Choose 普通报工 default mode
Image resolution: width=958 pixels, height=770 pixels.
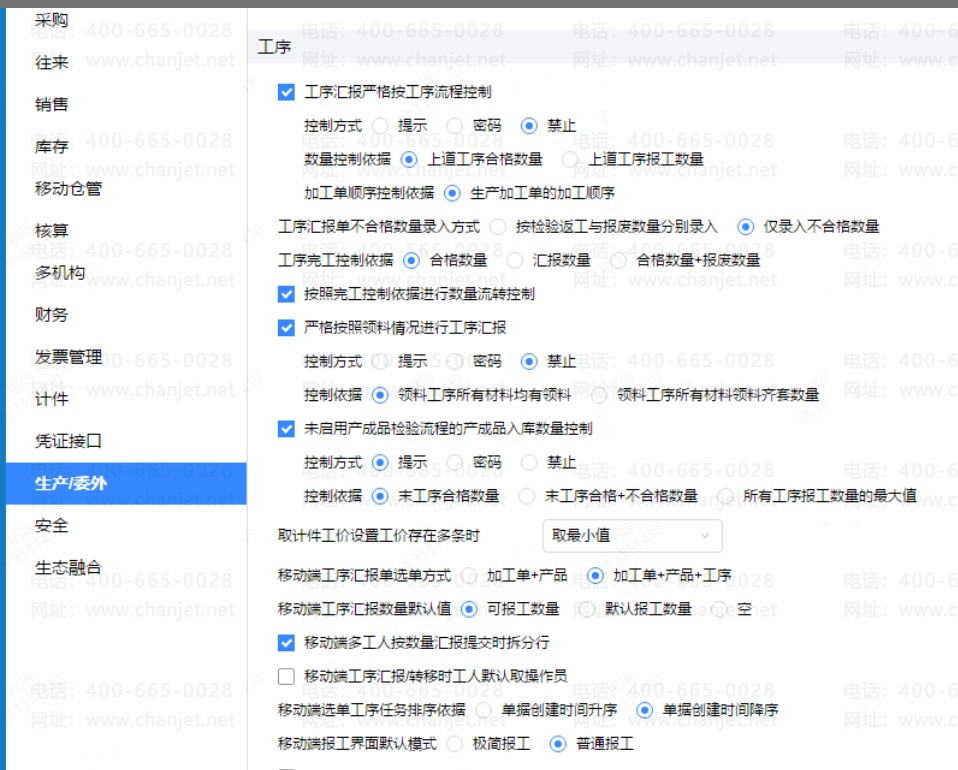558,744
